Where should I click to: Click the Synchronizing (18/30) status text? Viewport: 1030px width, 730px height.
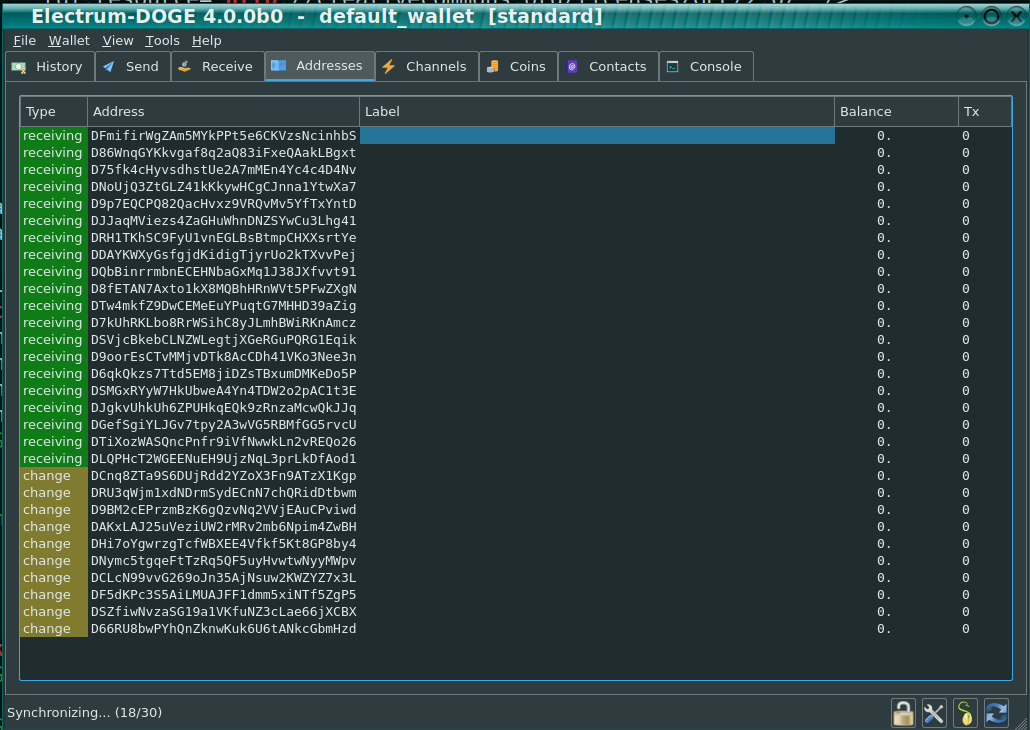pyautogui.click(x=84, y=713)
